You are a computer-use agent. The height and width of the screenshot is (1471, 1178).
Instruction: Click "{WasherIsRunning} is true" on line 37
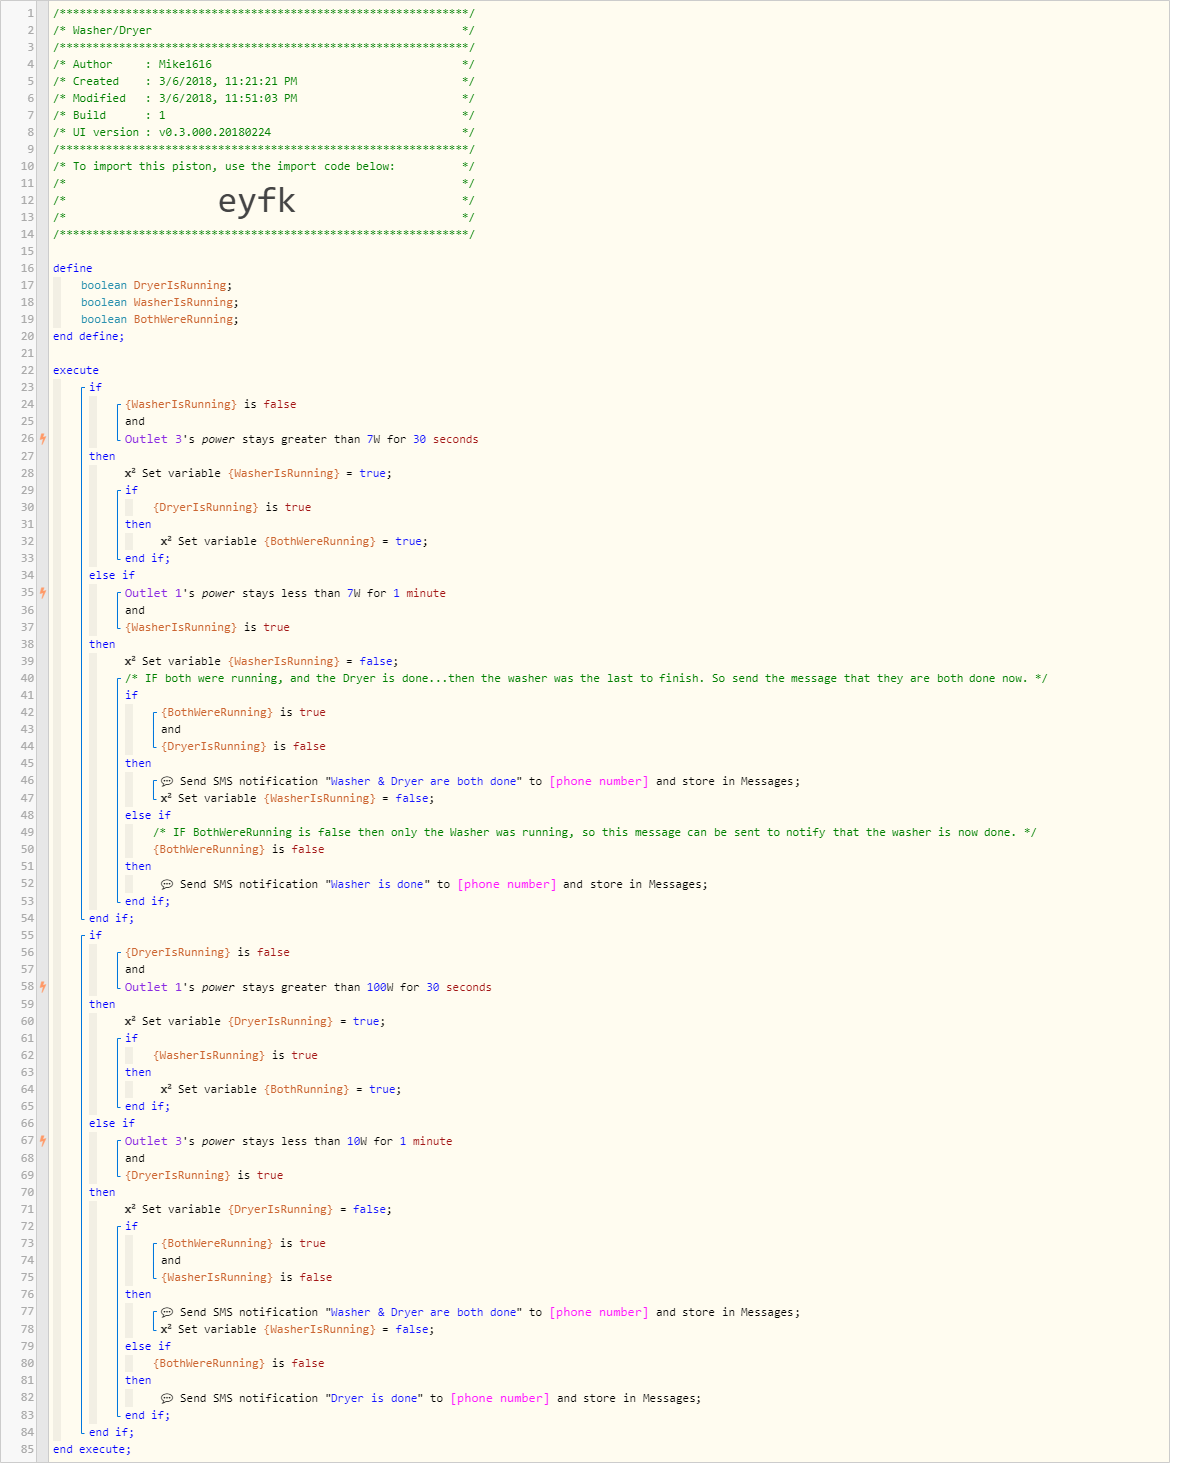pos(207,627)
